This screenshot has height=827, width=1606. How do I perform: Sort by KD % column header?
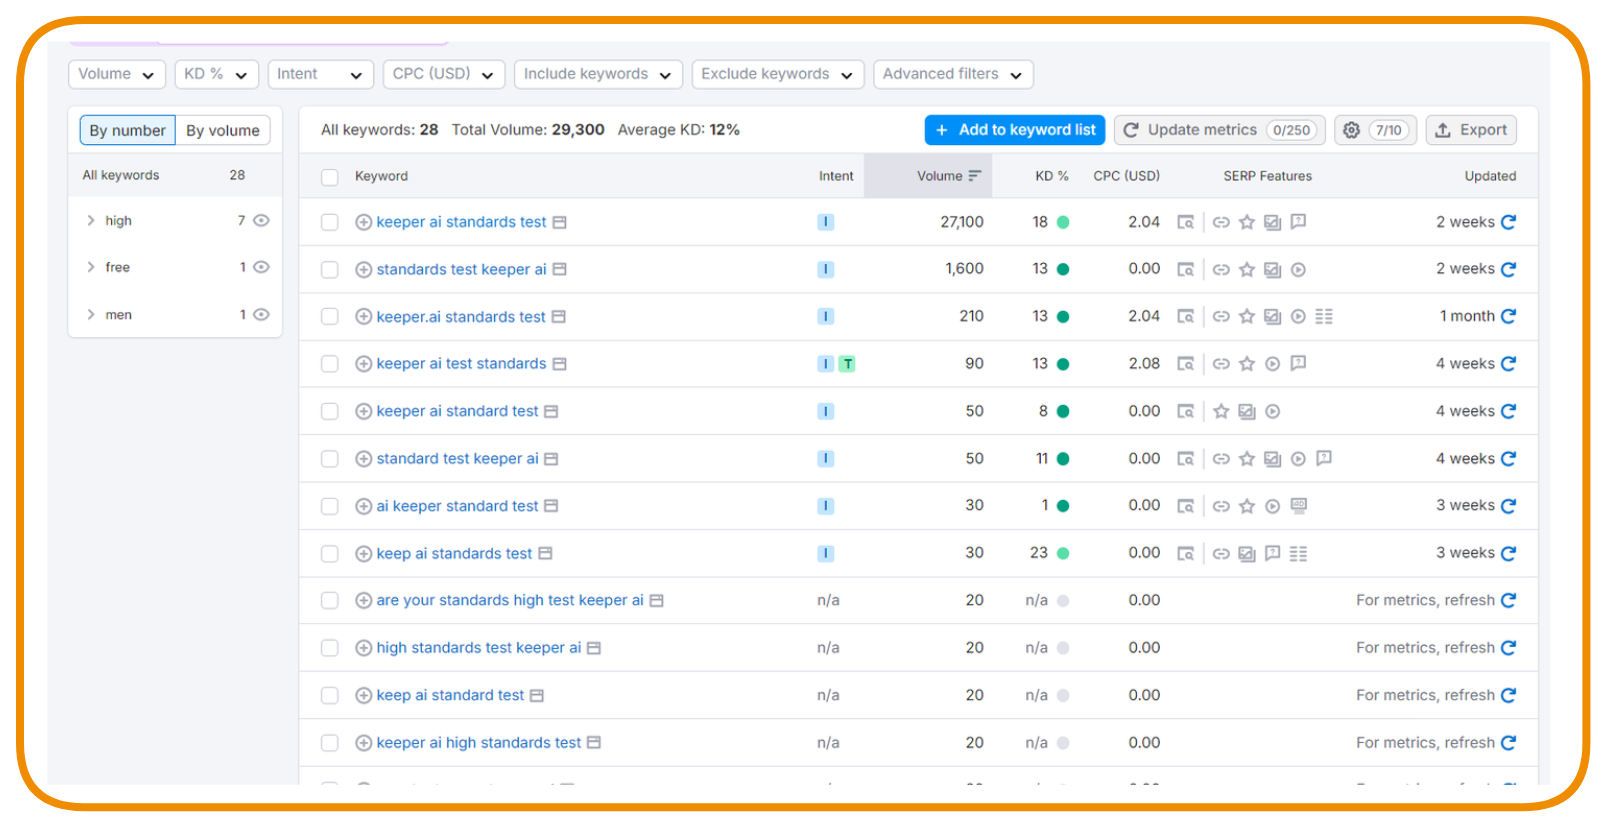pos(1051,176)
